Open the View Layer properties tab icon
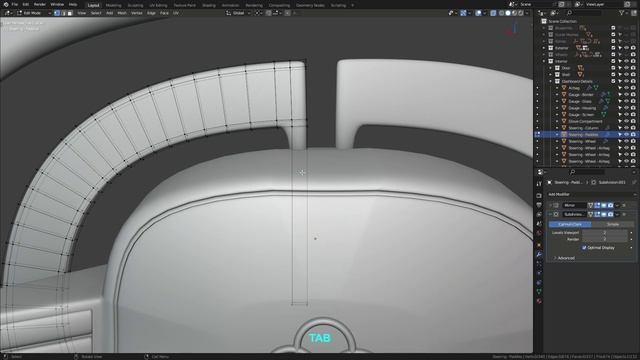 (539, 214)
